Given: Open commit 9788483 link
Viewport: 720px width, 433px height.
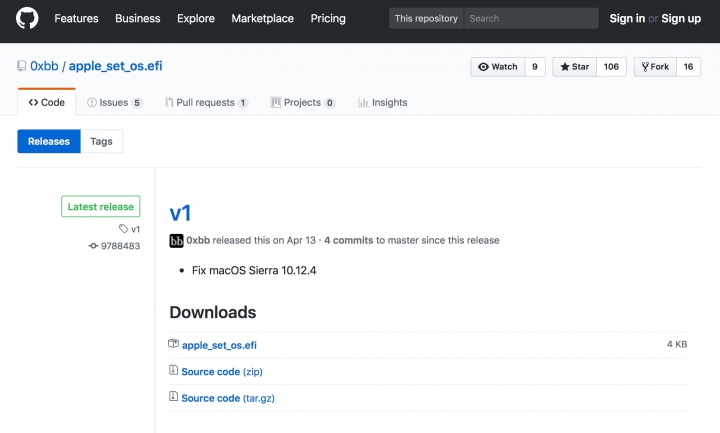Looking at the screenshot, I should tap(120, 246).
